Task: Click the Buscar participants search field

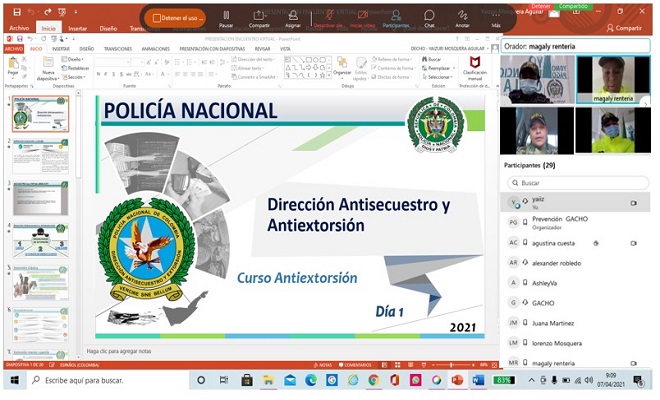Action: point(578,183)
